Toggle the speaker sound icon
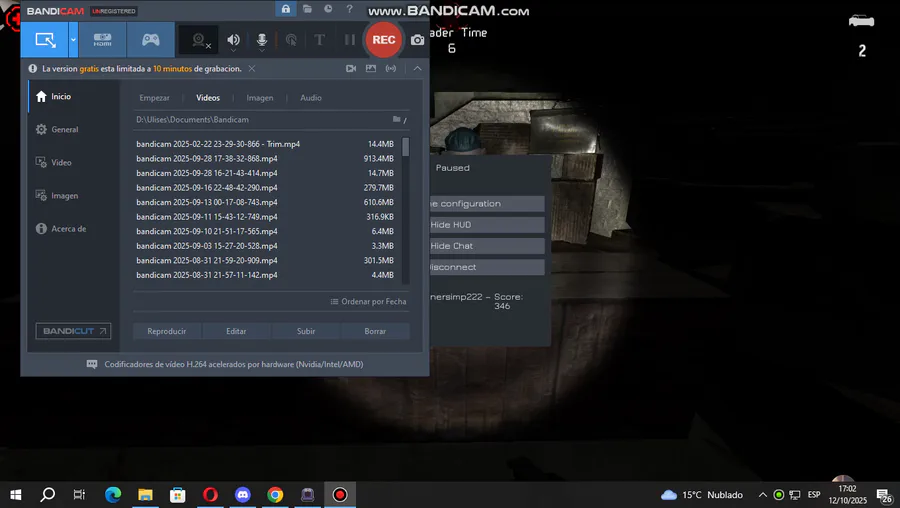Screen dimensions: 900x508 click(233, 40)
